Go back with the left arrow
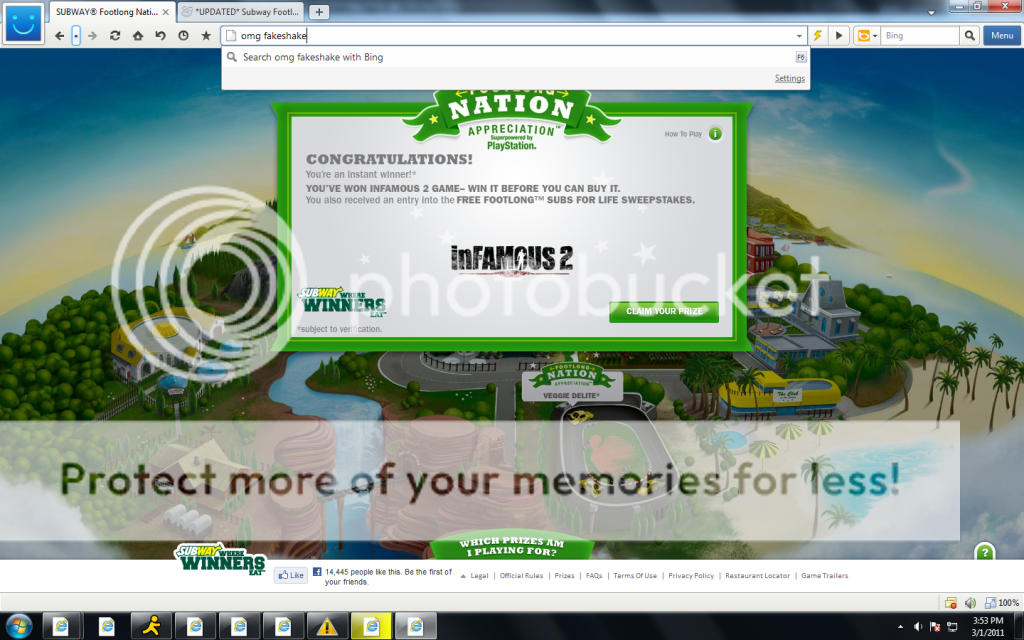Viewport: 1024px width, 640px height. click(59, 36)
